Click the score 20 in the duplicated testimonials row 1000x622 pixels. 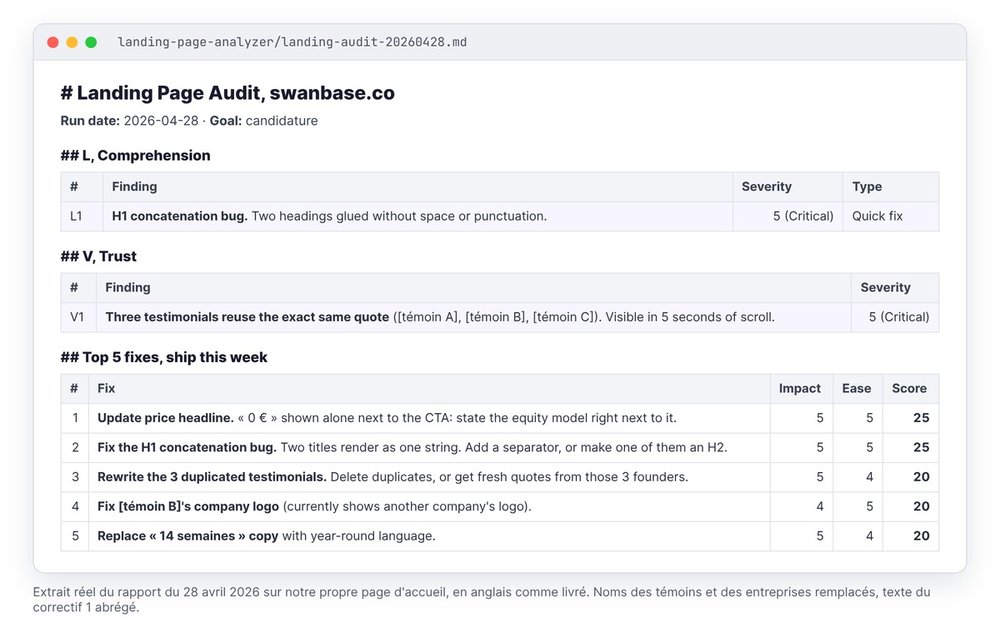coord(921,477)
